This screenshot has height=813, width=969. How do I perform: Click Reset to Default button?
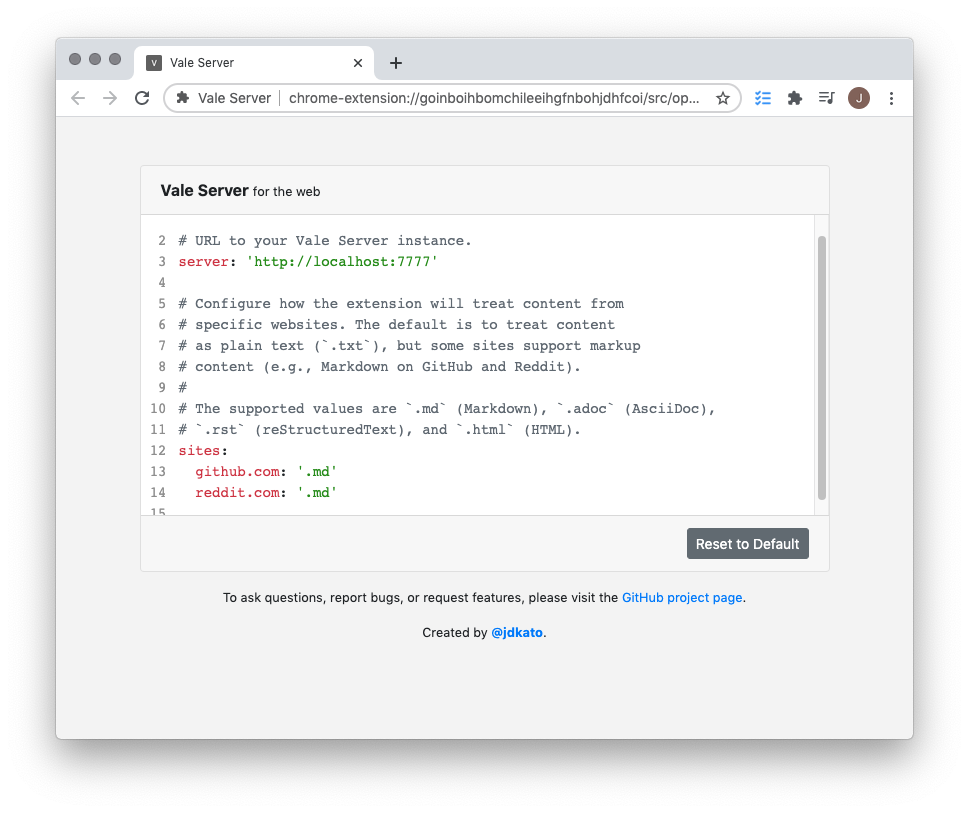(747, 544)
